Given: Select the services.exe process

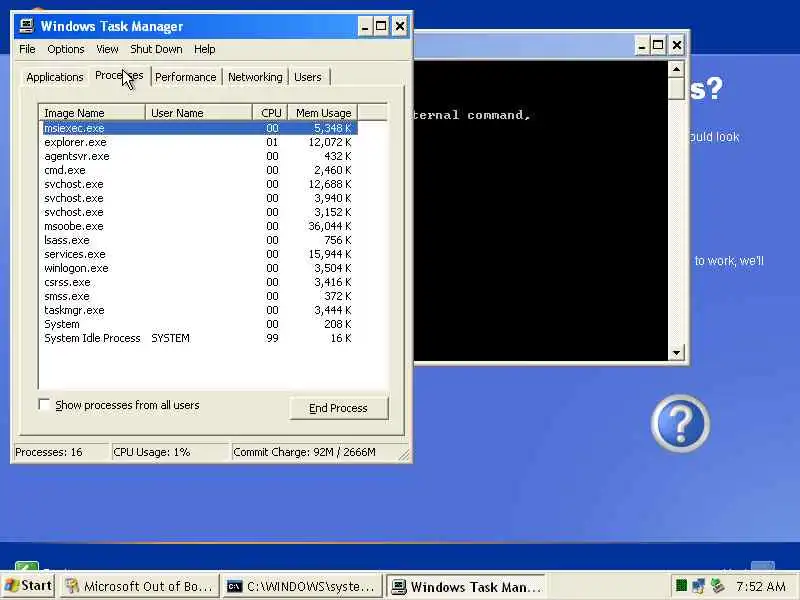Looking at the screenshot, I should pyautogui.click(x=200, y=254).
